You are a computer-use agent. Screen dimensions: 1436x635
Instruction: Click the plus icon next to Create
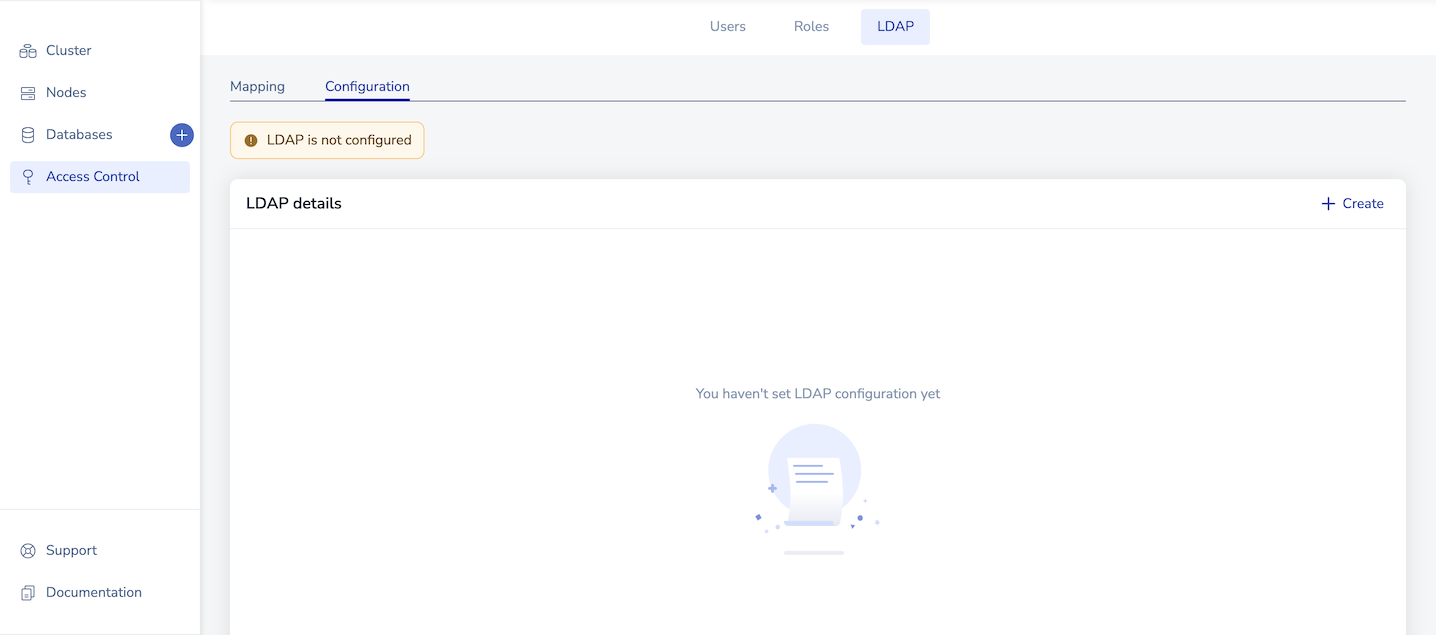(1328, 204)
